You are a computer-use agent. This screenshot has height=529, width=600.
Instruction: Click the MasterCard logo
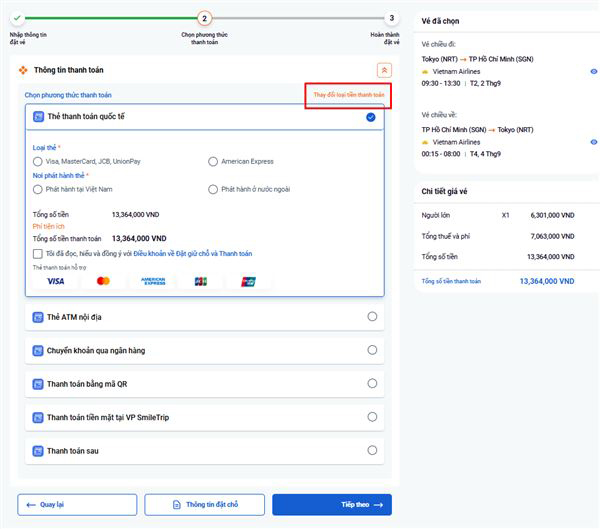pyautogui.click(x=104, y=281)
